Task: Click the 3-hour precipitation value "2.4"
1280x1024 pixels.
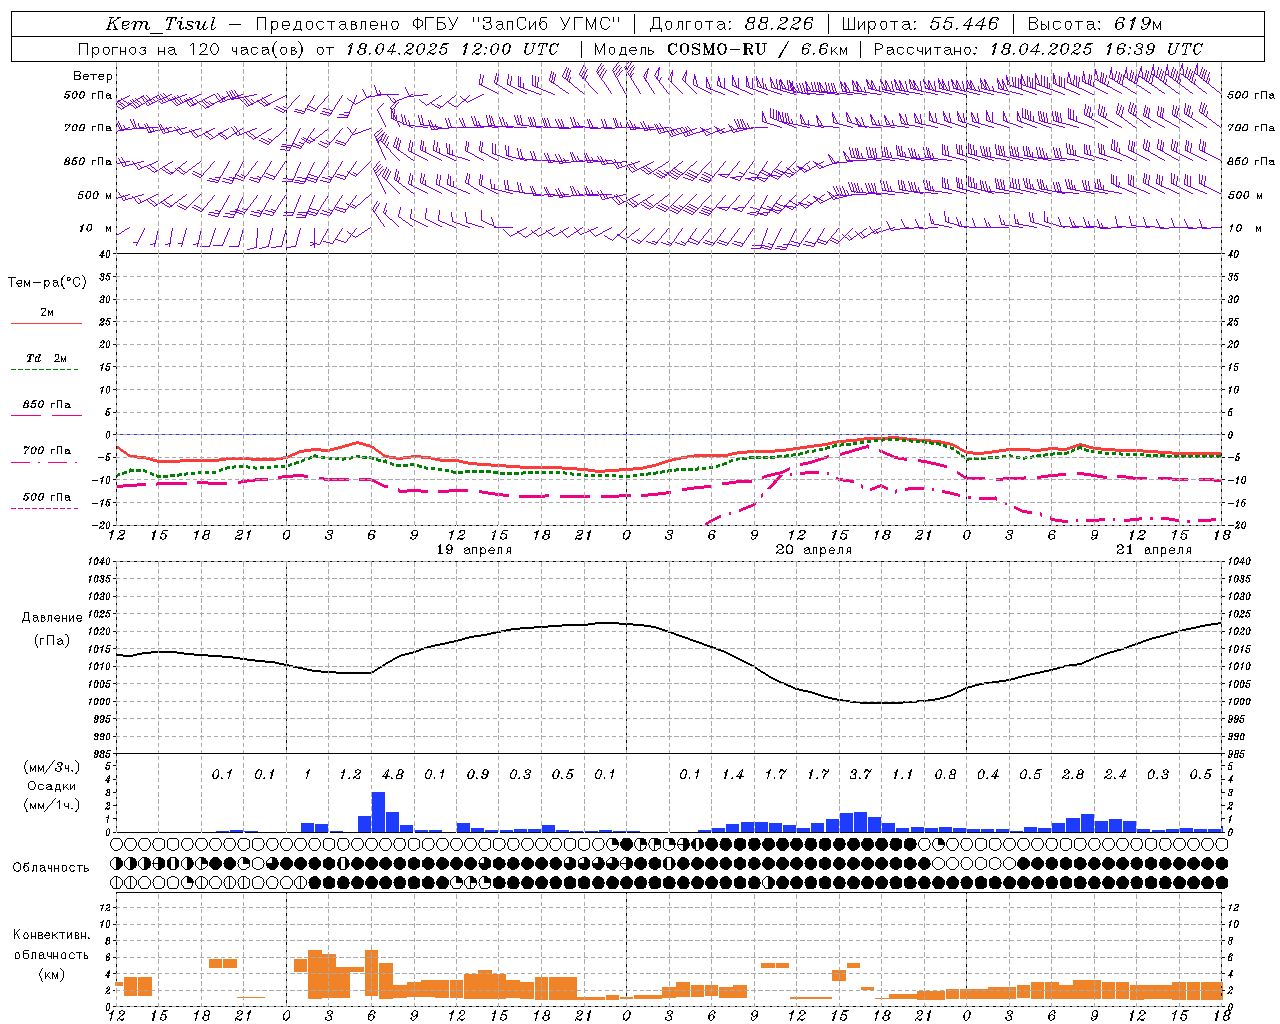Action: [x=1115, y=775]
